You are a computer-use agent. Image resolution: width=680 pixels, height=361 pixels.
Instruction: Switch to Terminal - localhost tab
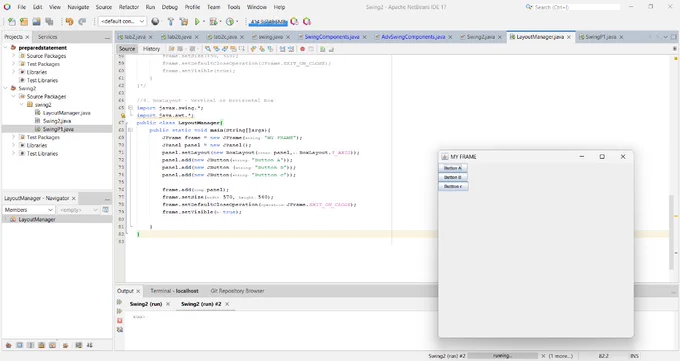[174, 291]
